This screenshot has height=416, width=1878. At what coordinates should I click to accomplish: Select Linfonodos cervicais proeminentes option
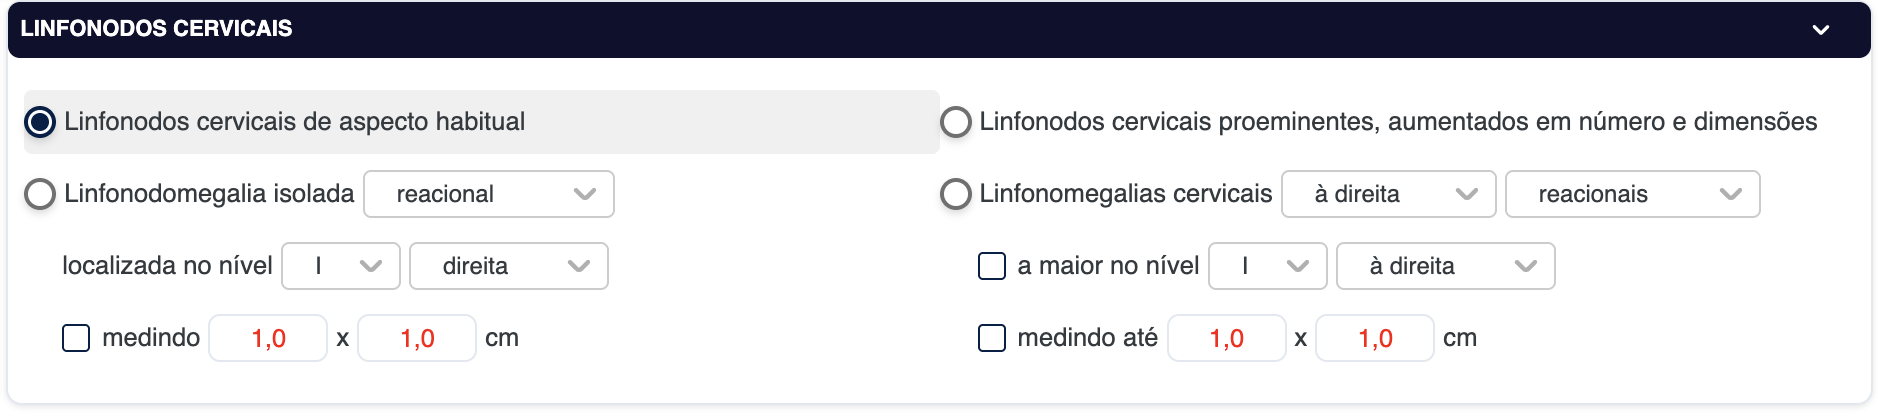956,122
